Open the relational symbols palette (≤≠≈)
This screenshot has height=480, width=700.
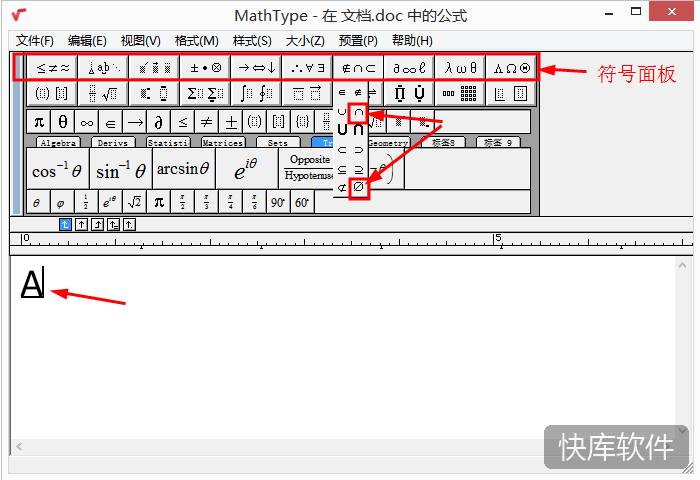(52, 68)
